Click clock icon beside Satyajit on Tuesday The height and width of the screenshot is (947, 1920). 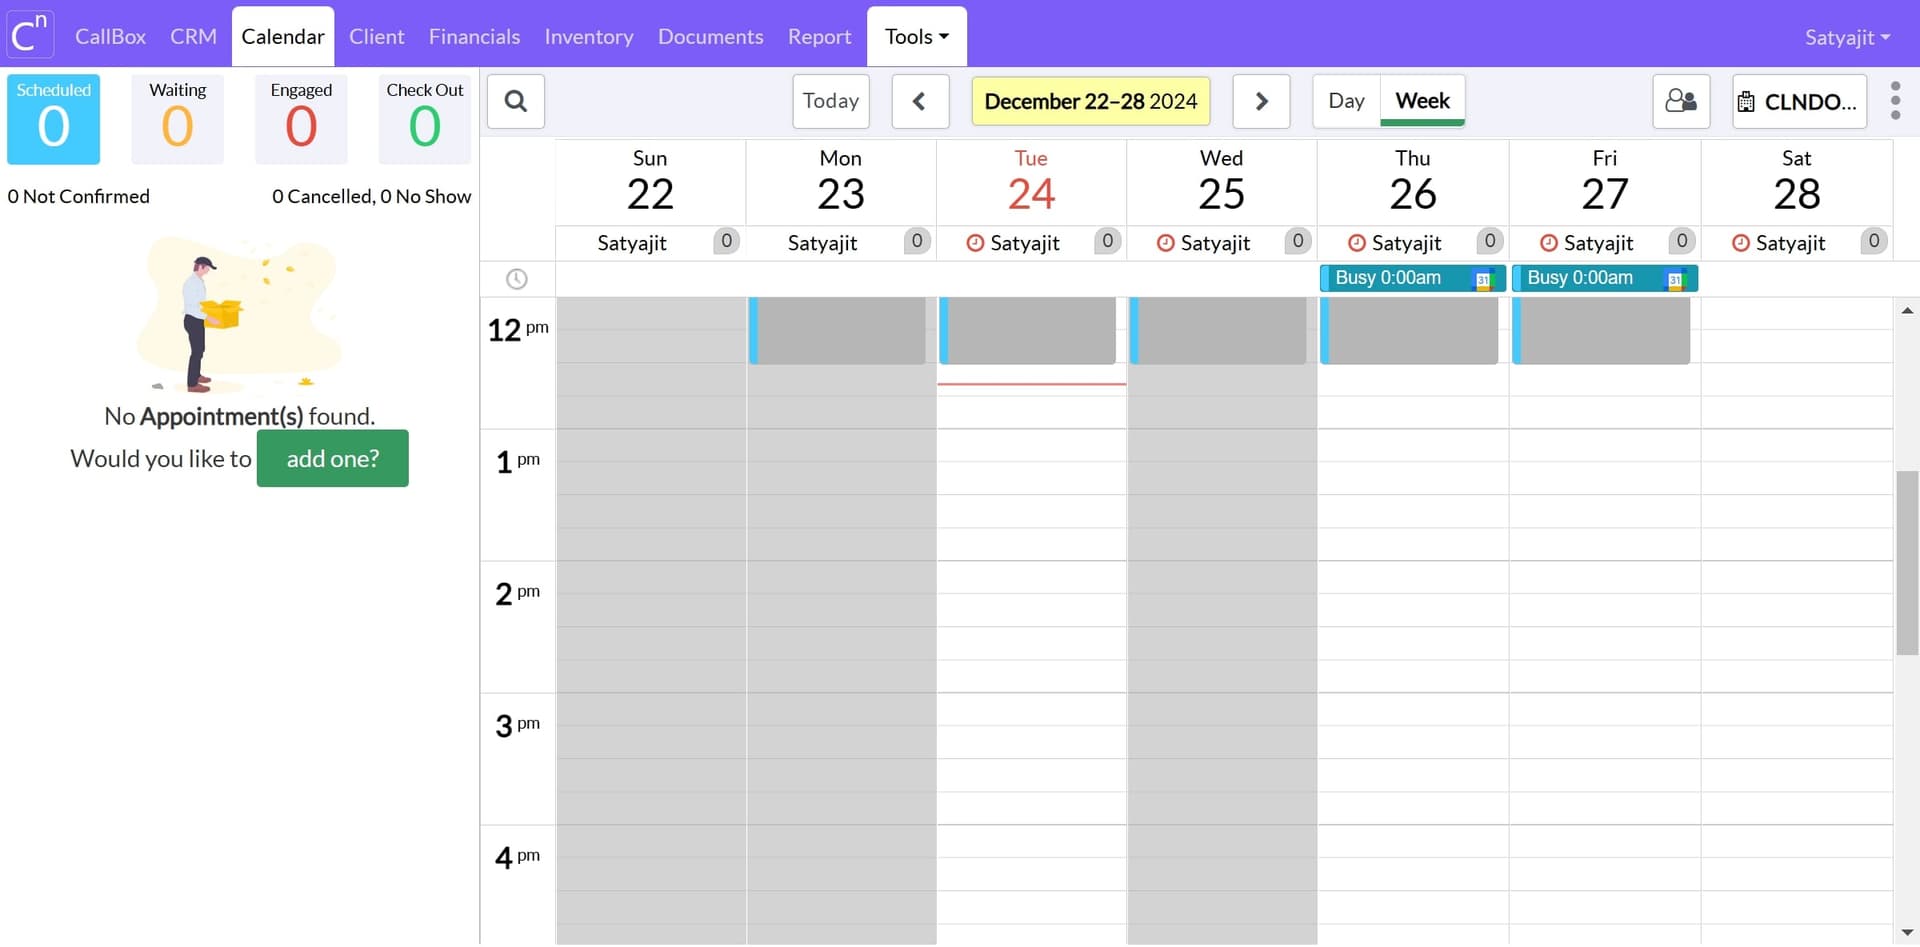point(975,243)
